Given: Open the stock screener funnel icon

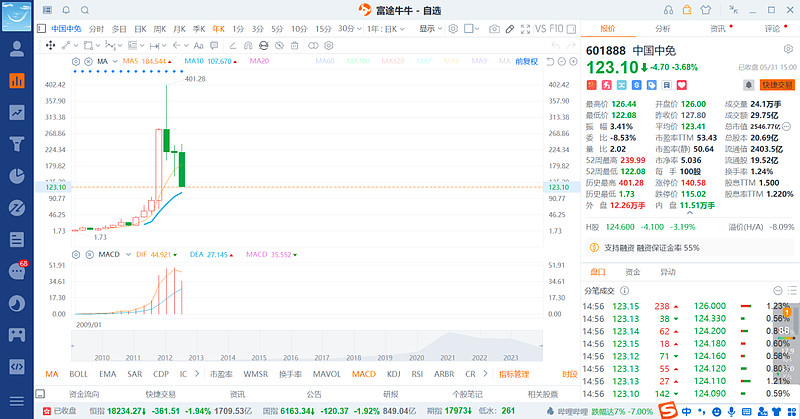Looking at the screenshot, I should click(x=16, y=144).
